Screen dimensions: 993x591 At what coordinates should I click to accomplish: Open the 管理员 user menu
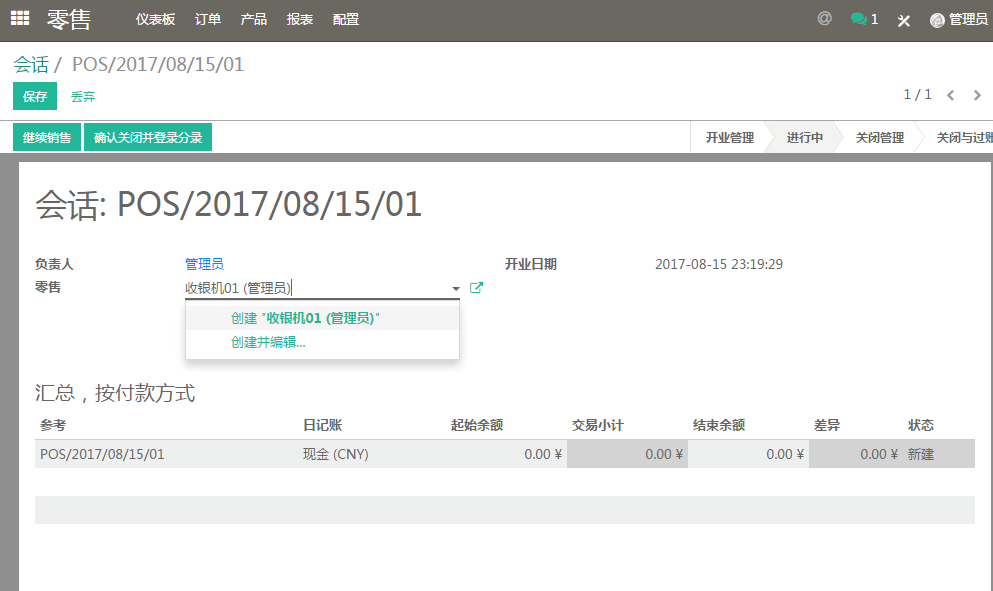click(x=958, y=19)
